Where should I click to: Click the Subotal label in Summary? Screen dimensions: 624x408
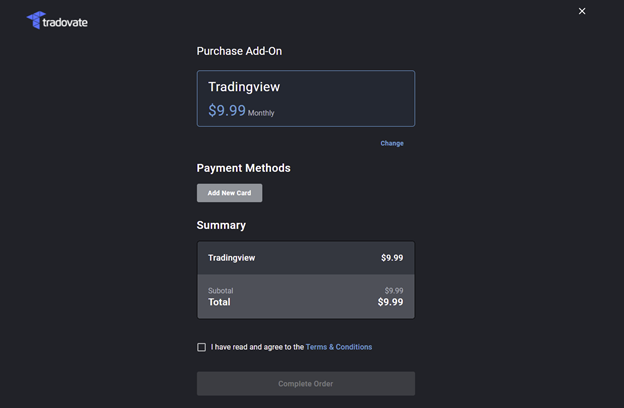pos(220,291)
